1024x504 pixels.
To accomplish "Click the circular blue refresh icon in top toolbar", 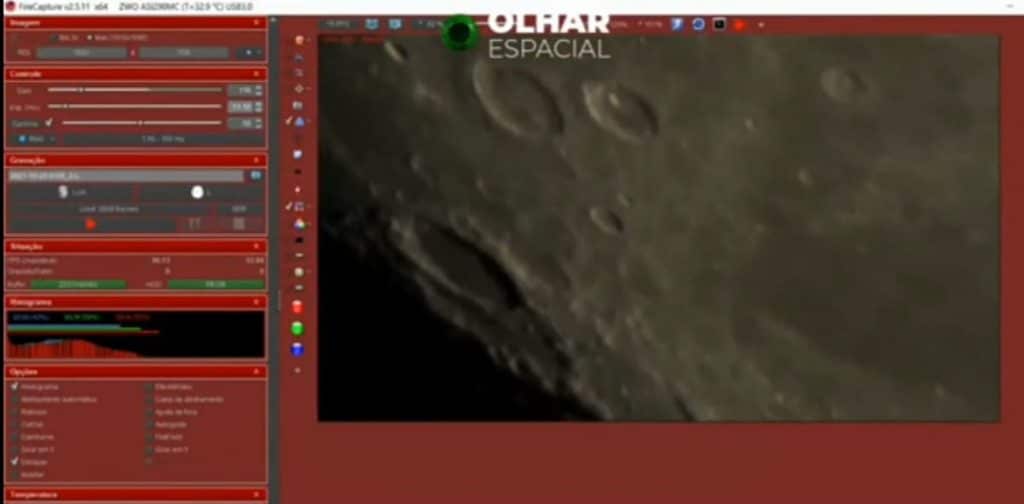I will pyautogui.click(x=698, y=24).
